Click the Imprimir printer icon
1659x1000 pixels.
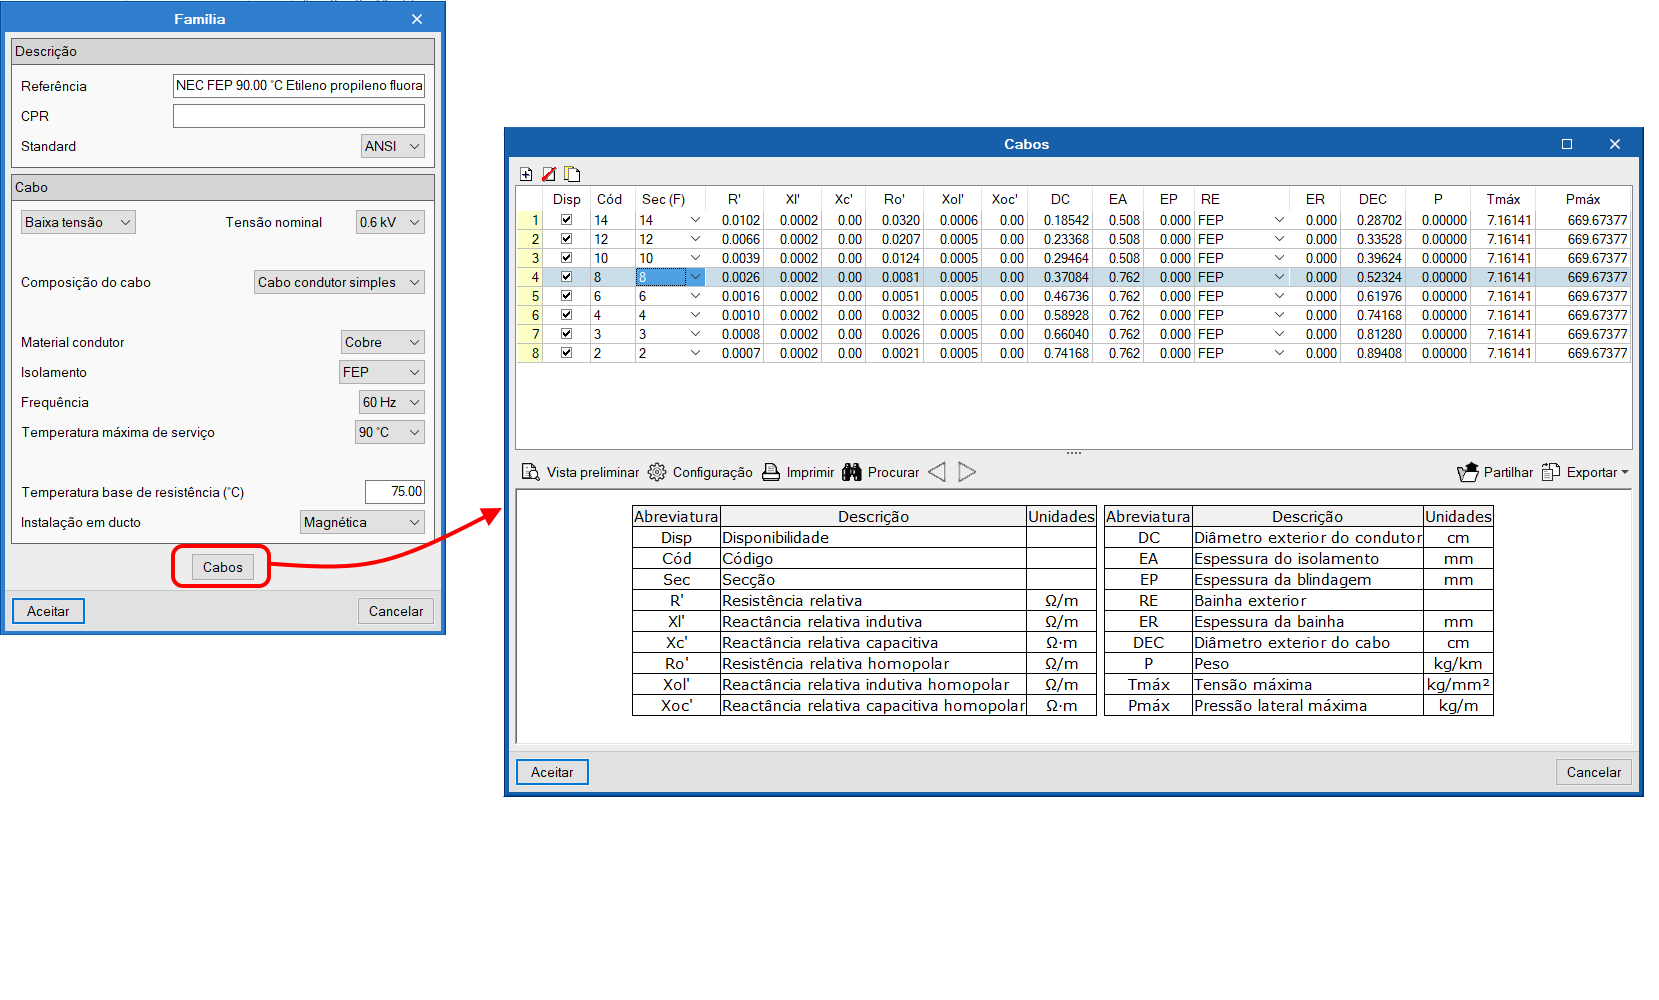point(798,472)
